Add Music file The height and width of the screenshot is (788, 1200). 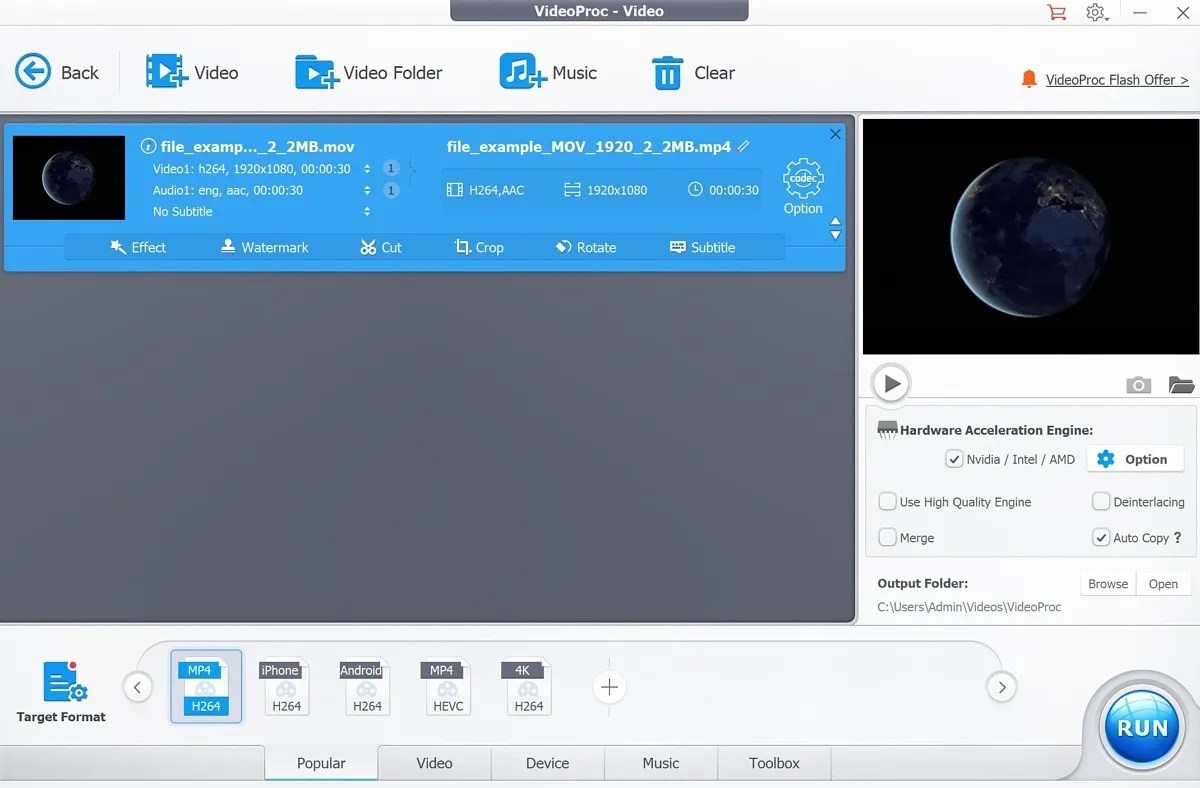coord(548,72)
